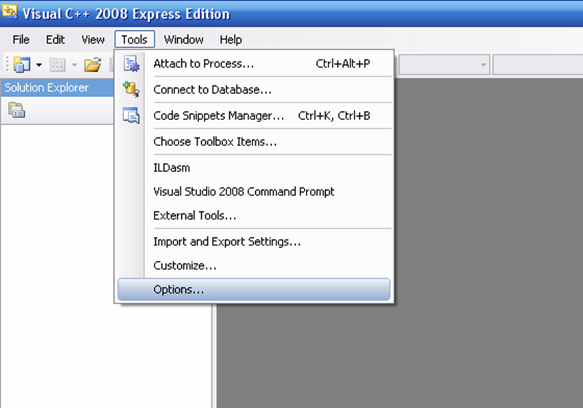Click the Open File folder icon

[93, 65]
